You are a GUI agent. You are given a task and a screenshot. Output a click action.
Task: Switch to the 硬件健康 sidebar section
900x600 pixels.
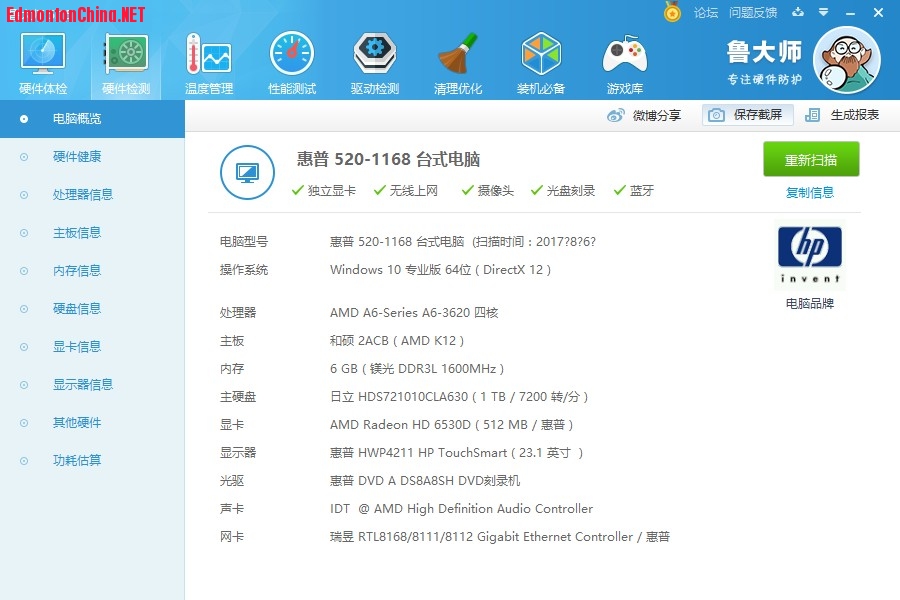click(x=77, y=157)
